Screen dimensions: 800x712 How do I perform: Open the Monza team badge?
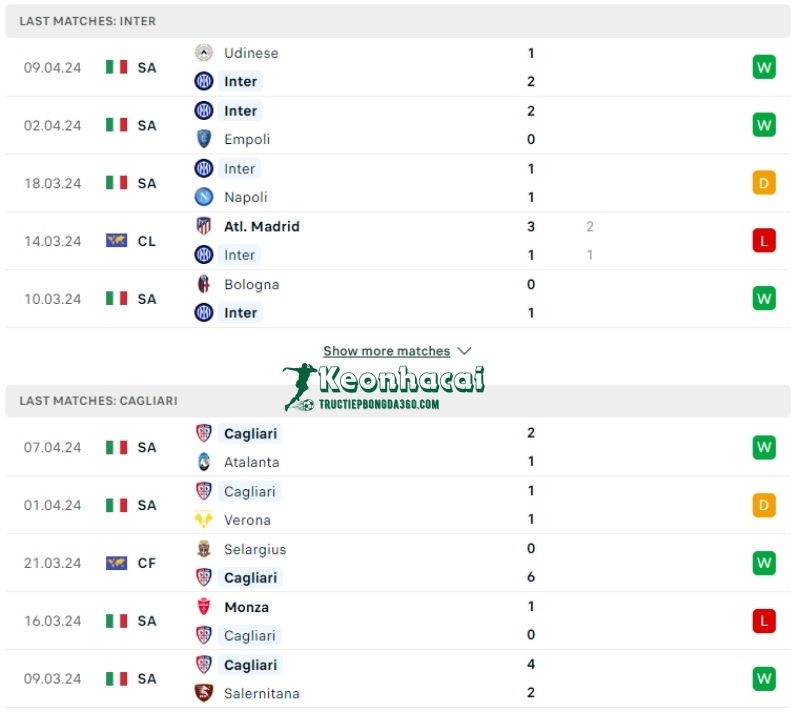204,606
